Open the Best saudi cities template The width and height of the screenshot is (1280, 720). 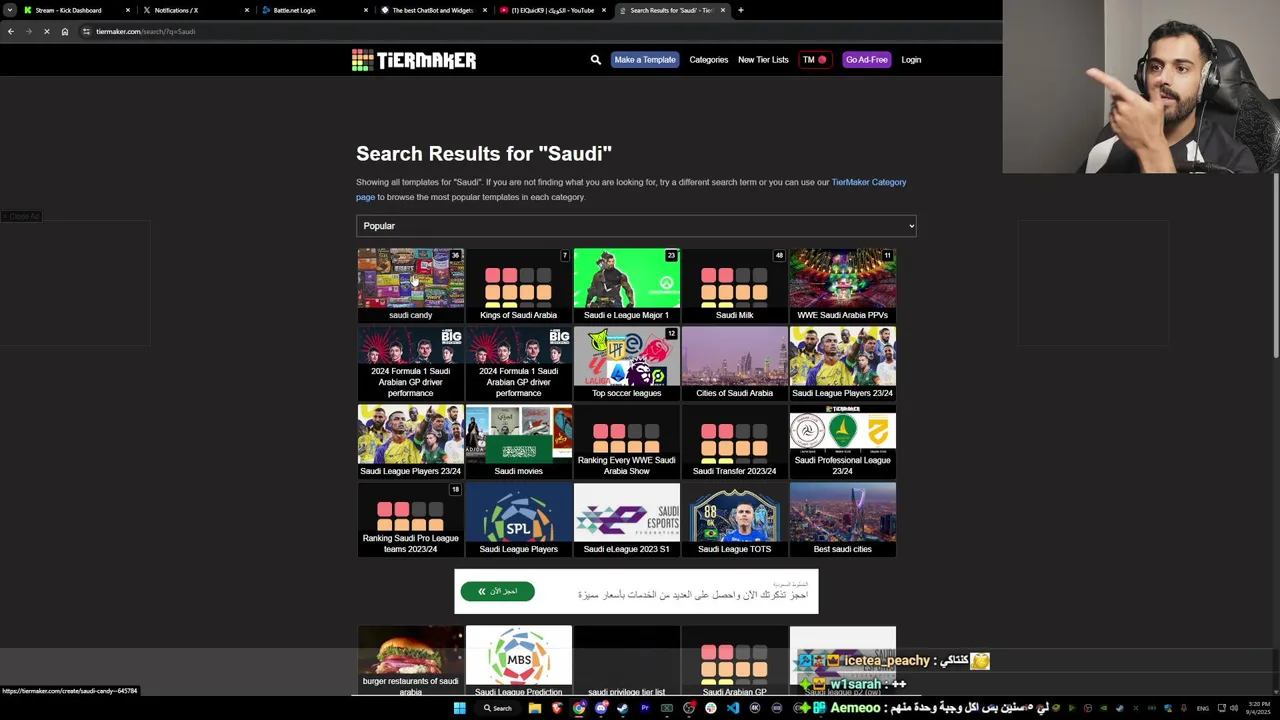pyautogui.click(x=842, y=519)
